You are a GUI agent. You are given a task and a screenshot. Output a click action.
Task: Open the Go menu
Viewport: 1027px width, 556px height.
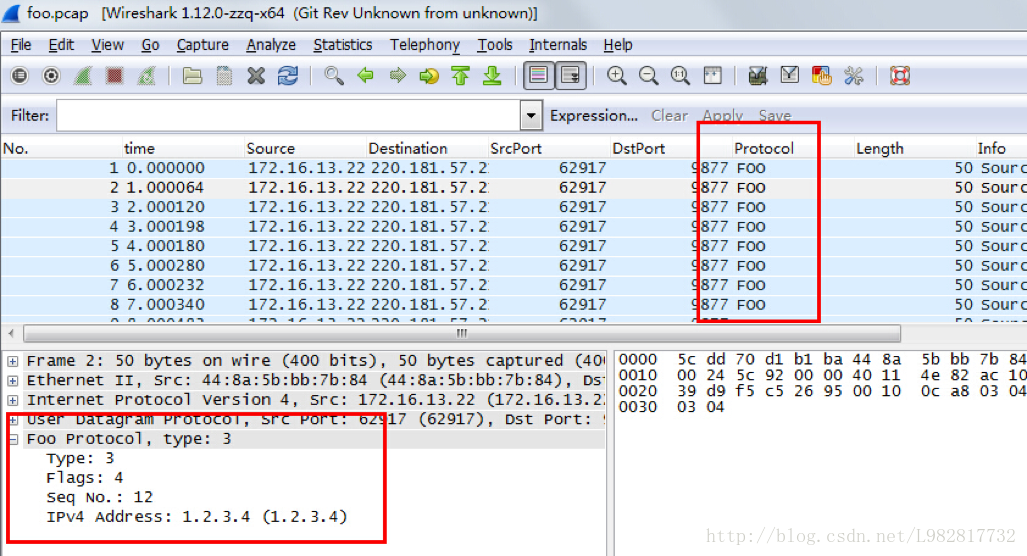click(150, 45)
